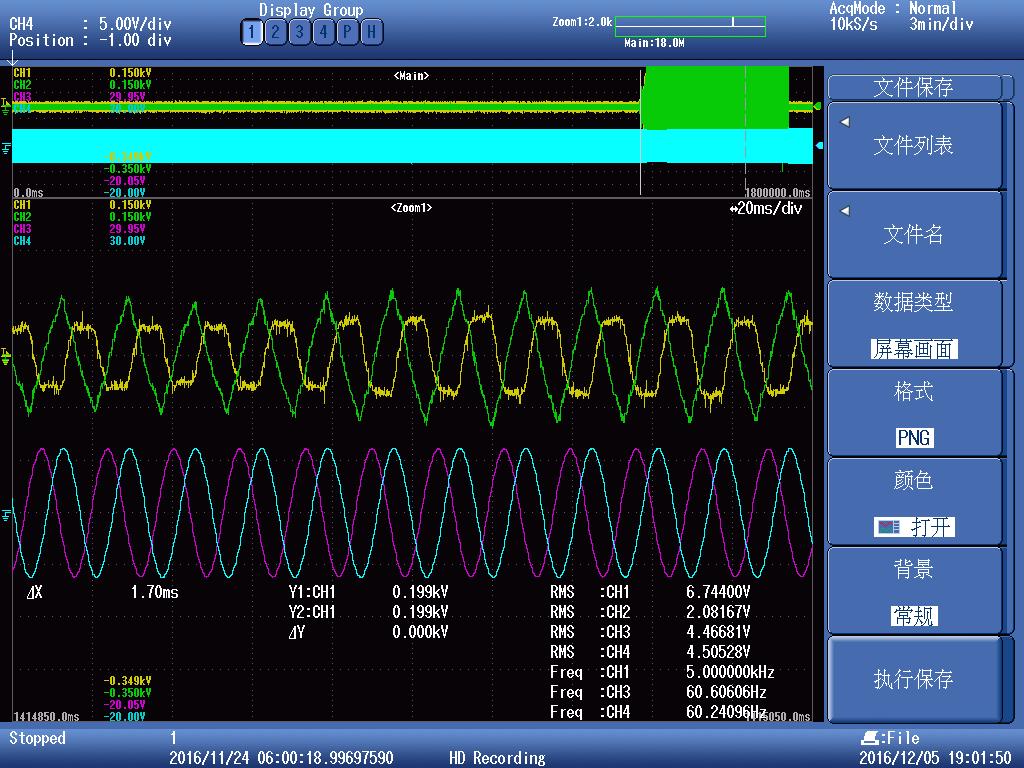Toggle the 颜色 (color) setting 打开
Screen dimensions: 1024x768
[931, 527]
